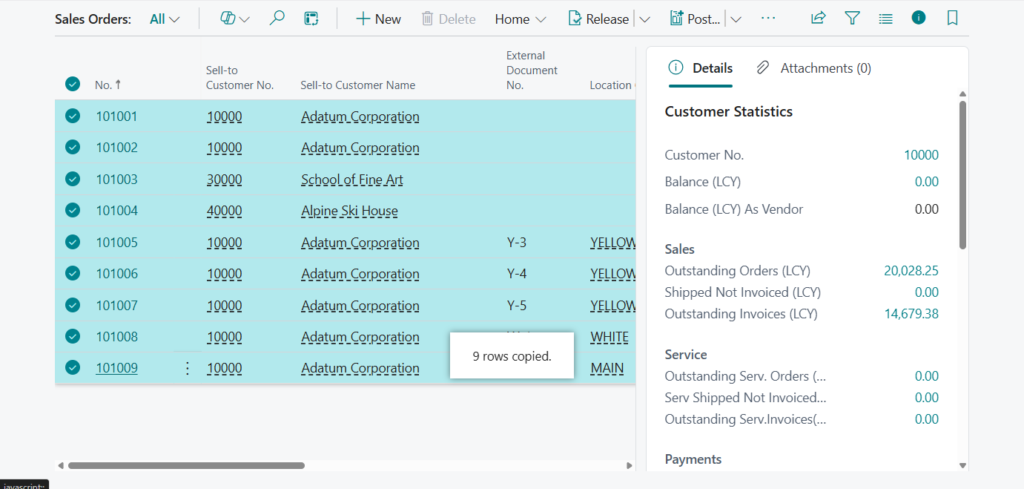
Task: Click the bookmark icon
Action: [x=952, y=18]
